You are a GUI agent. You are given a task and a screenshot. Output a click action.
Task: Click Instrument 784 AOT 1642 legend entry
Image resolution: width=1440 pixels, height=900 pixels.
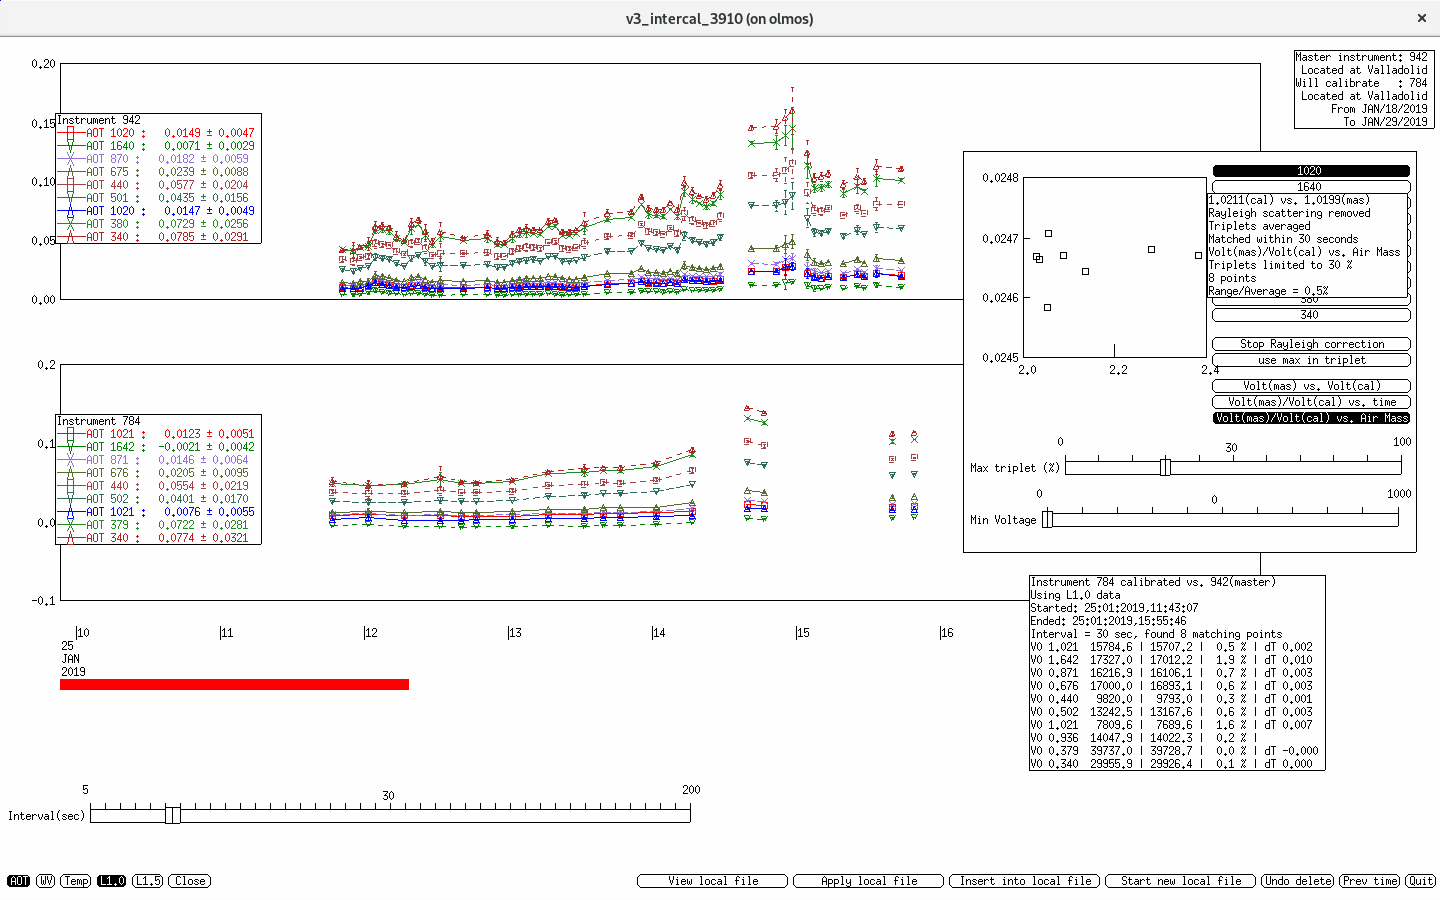[x=158, y=447]
